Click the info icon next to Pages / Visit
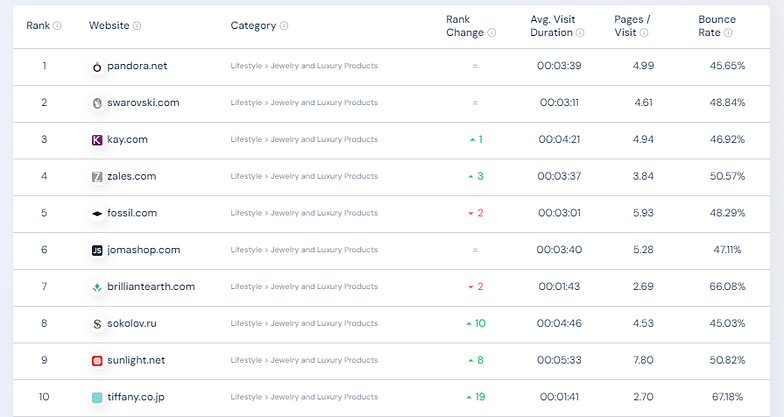 [x=644, y=32]
